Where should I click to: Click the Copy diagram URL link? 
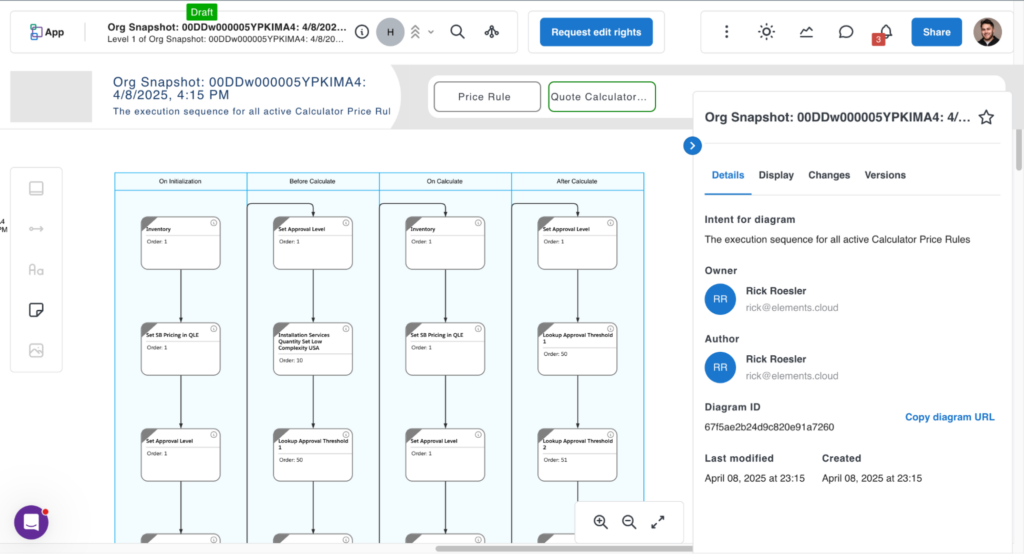coord(949,417)
